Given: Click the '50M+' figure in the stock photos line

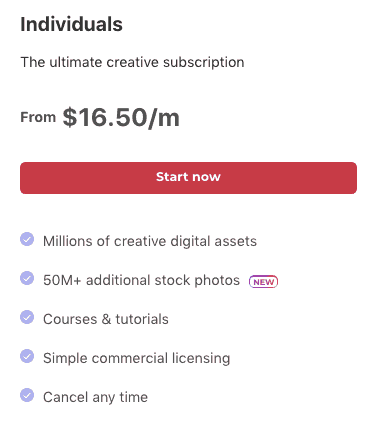Looking at the screenshot, I should [x=62, y=280].
